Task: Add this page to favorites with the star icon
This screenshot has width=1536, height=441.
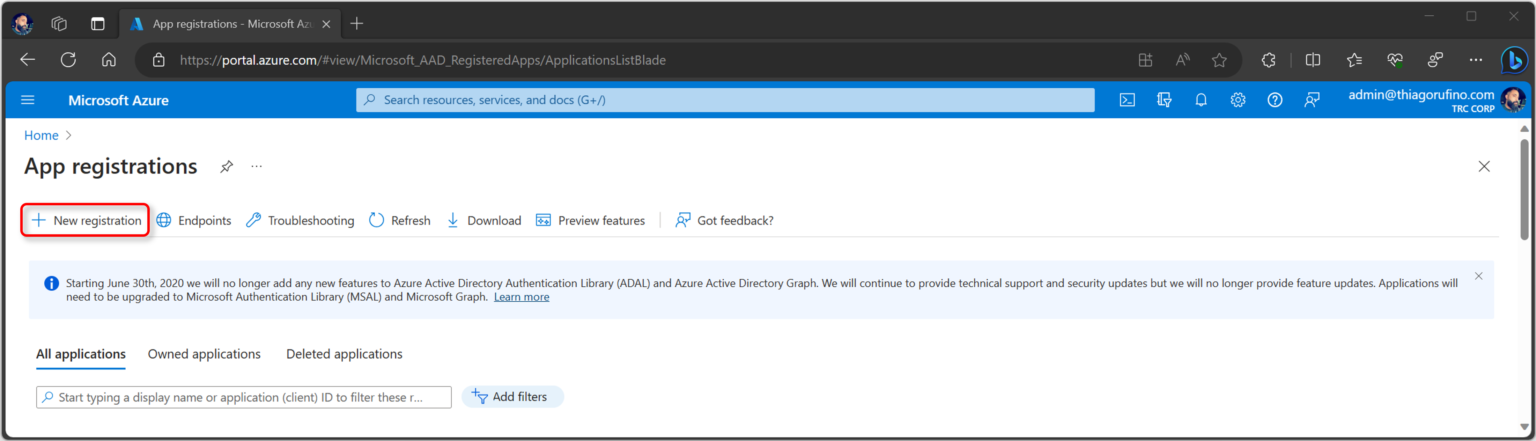Action: (x=1219, y=60)
